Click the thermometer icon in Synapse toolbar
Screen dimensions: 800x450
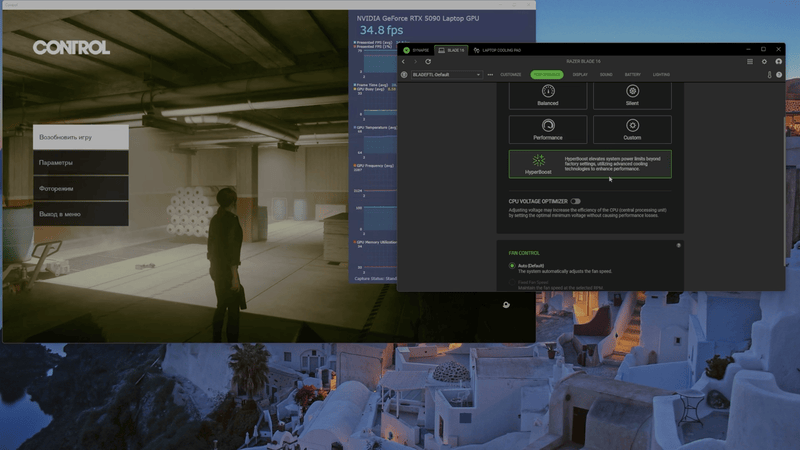click(769, 75)
